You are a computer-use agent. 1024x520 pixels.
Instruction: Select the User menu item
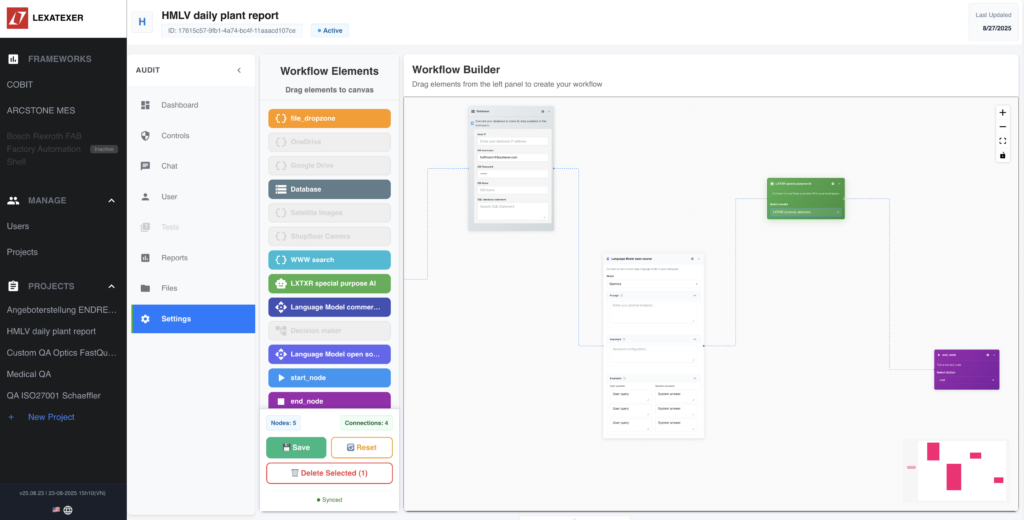[x=169, y=197]
